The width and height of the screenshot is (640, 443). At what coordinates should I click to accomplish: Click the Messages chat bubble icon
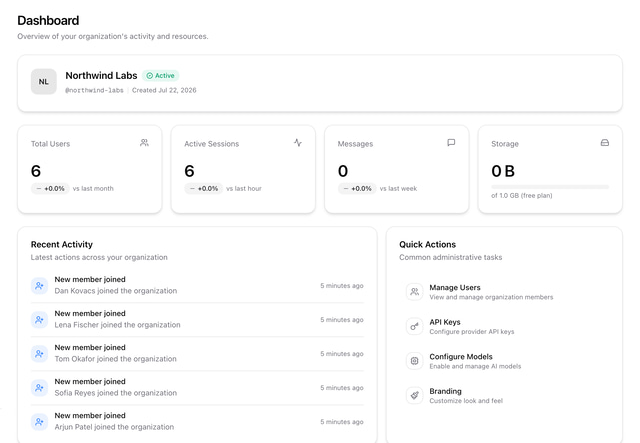[451, 142]
